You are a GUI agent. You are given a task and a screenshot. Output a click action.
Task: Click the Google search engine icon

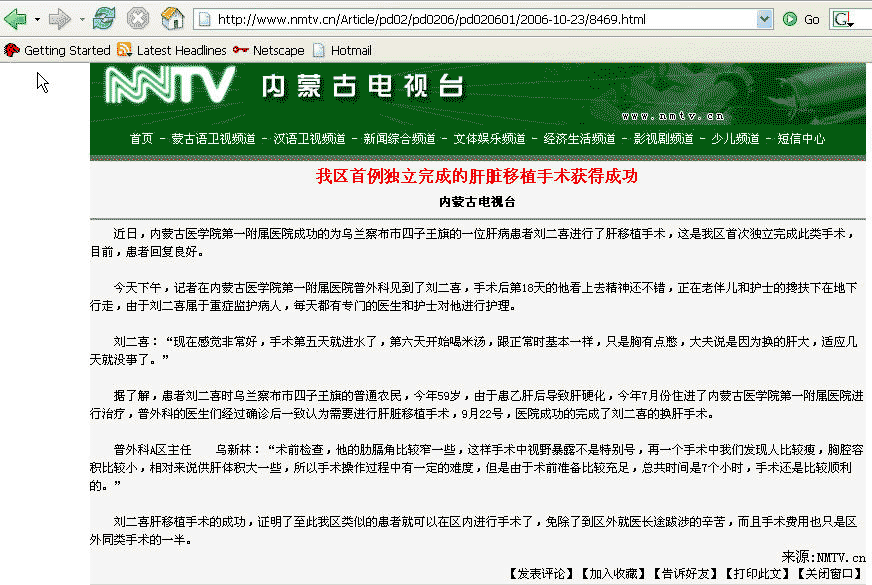841,19
